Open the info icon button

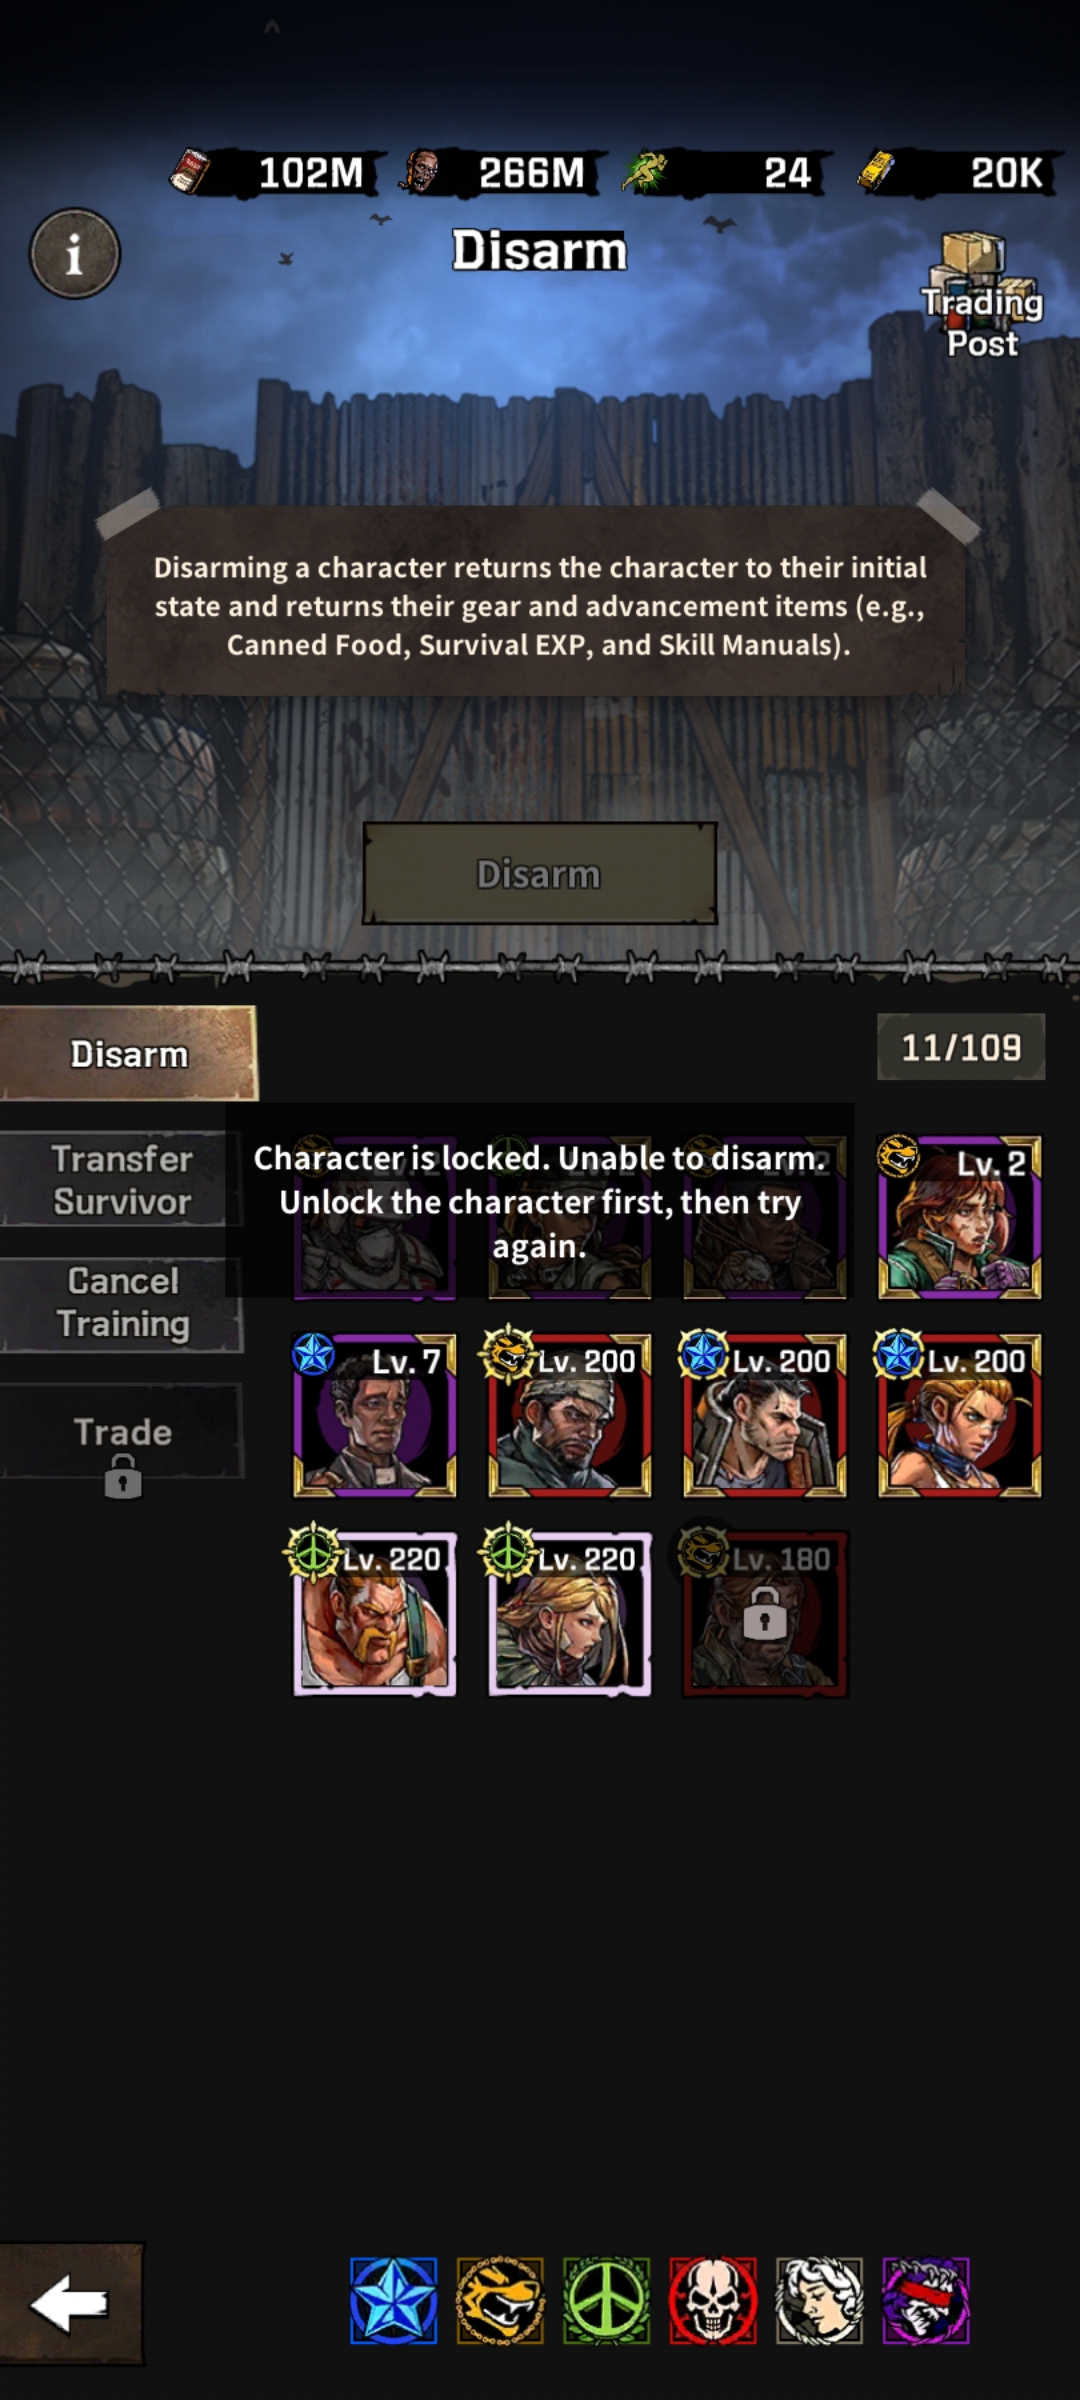click(x=75, y=254)
